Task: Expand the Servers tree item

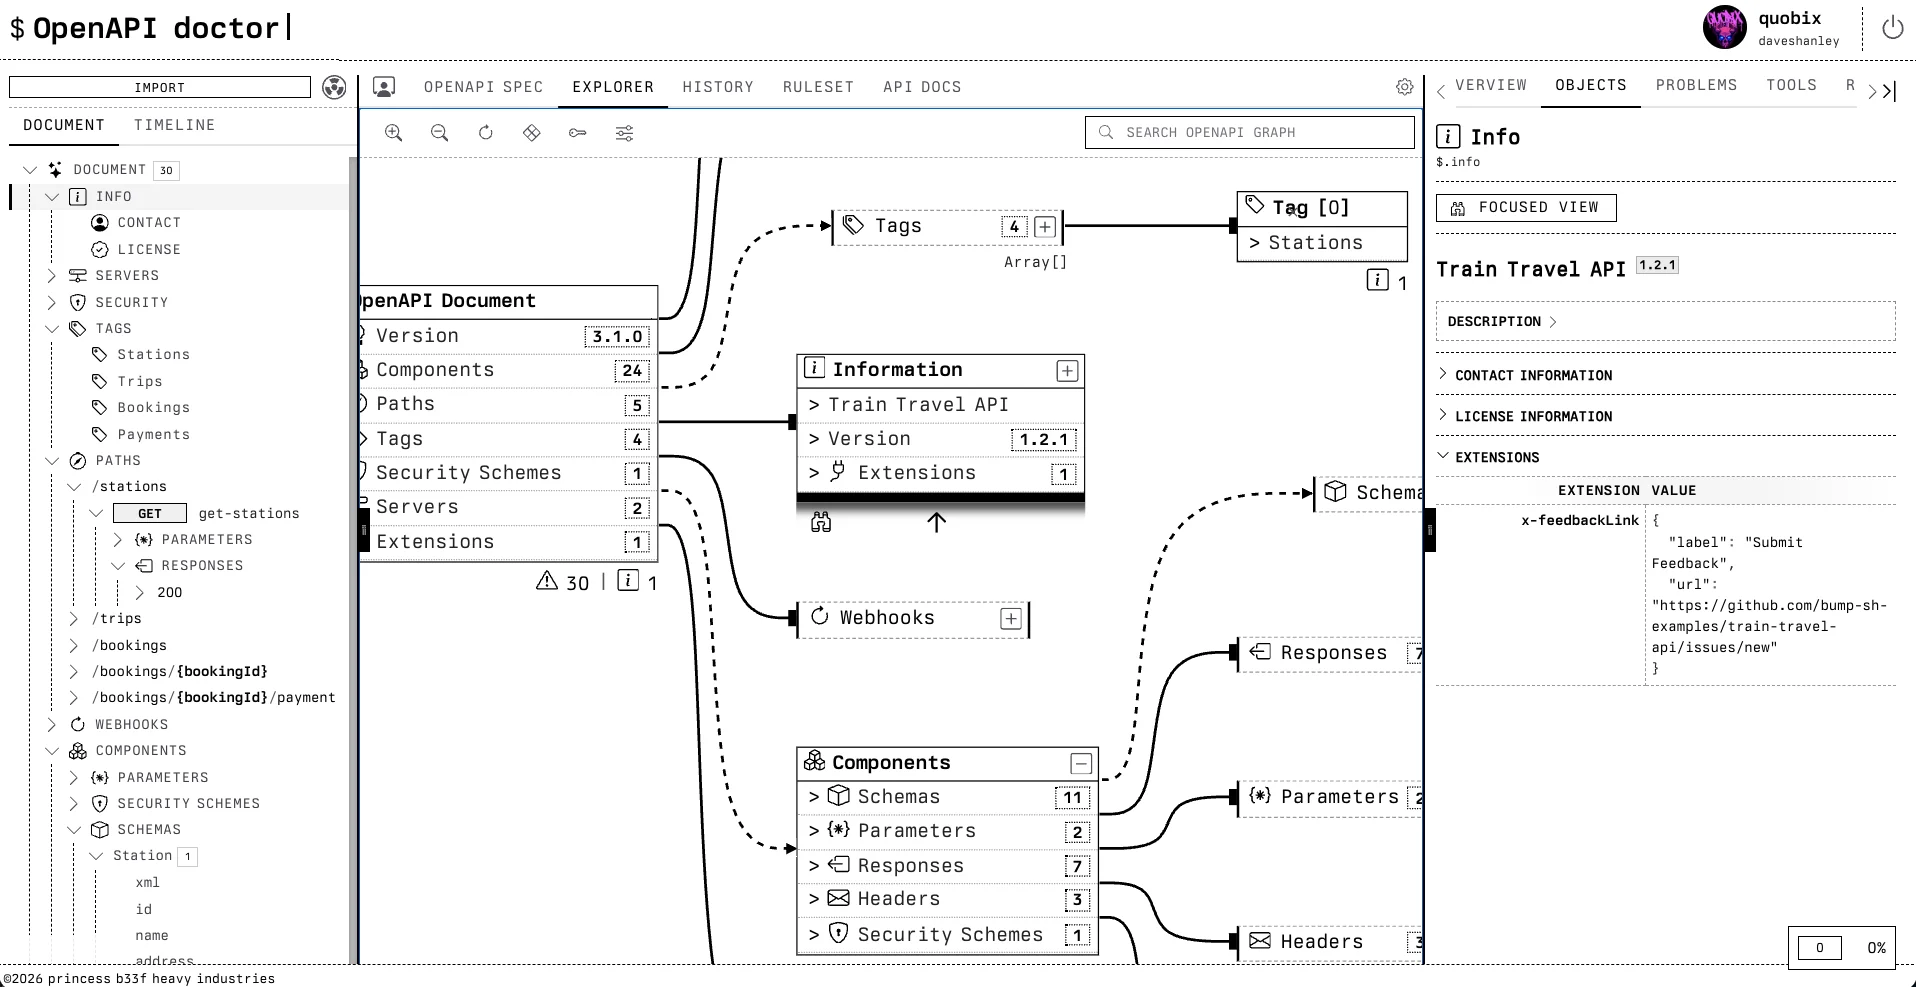Action: point(52,276)
